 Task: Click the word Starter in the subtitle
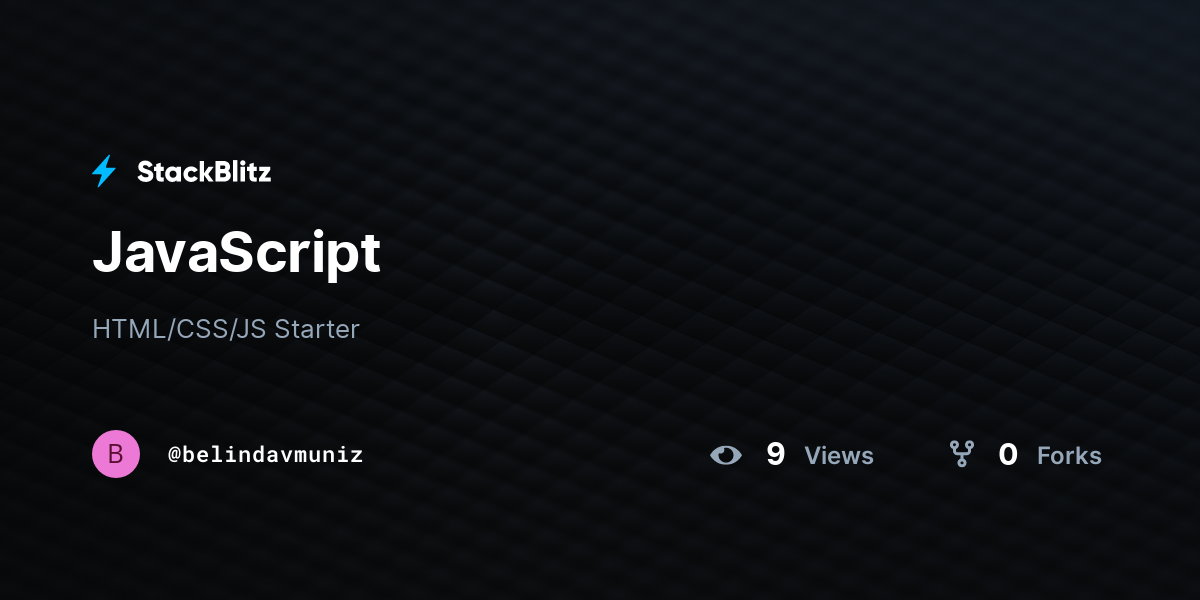click(x=317, y=329)
